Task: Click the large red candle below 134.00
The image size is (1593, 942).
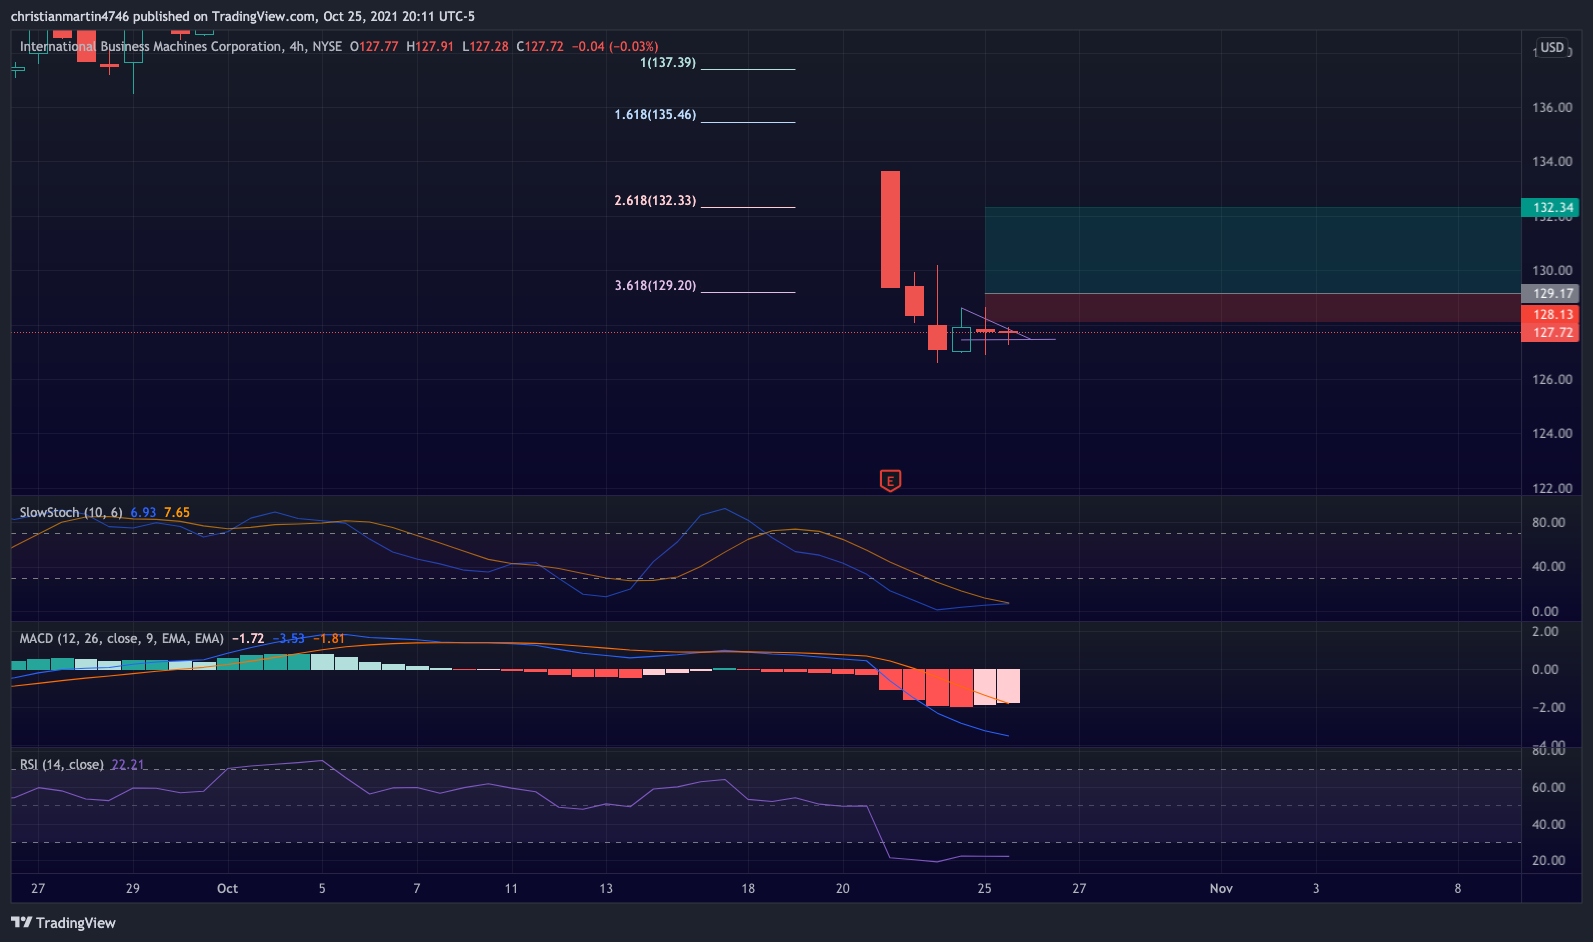Action: 890,229
